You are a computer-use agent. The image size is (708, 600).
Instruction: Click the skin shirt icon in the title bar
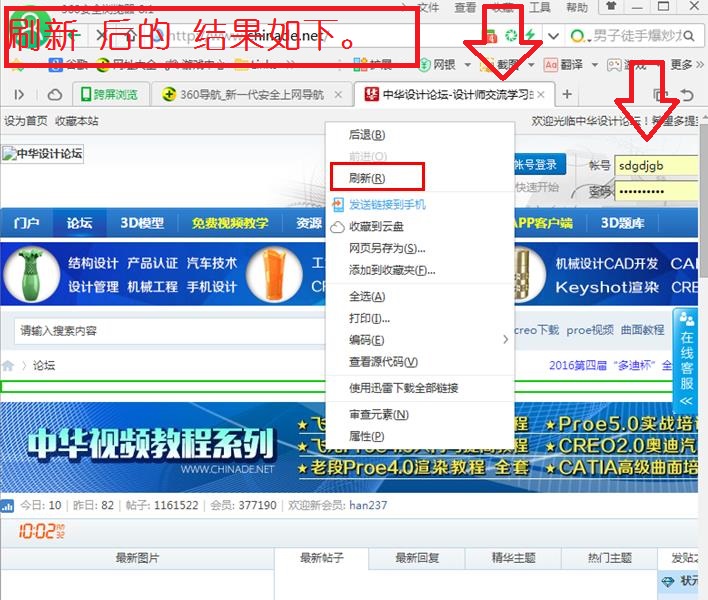coord(611,6)
